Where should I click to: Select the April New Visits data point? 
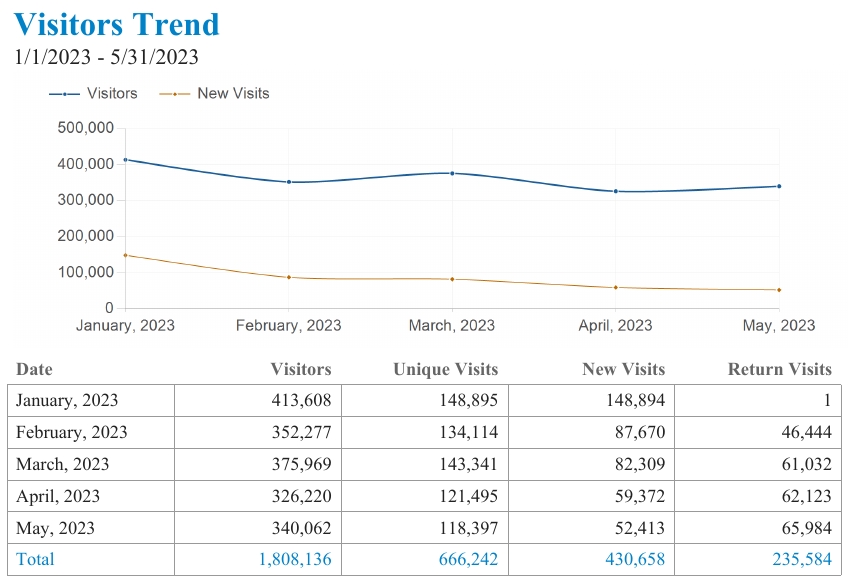tap(615, 287)
